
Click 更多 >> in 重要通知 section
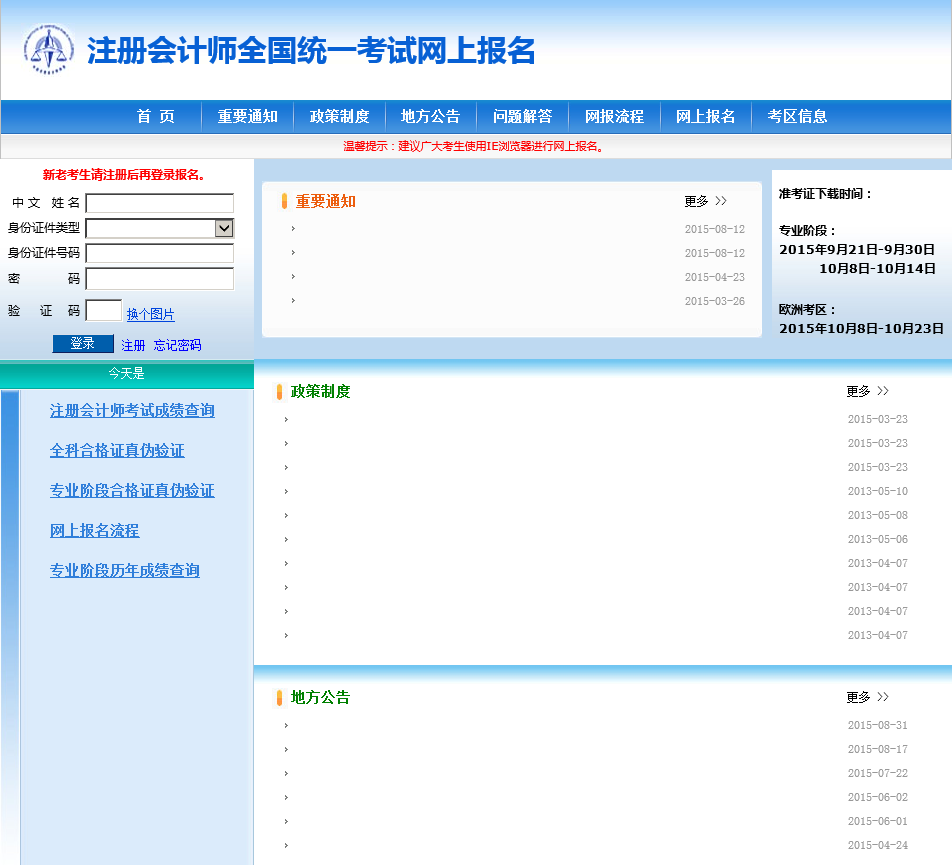705,201
